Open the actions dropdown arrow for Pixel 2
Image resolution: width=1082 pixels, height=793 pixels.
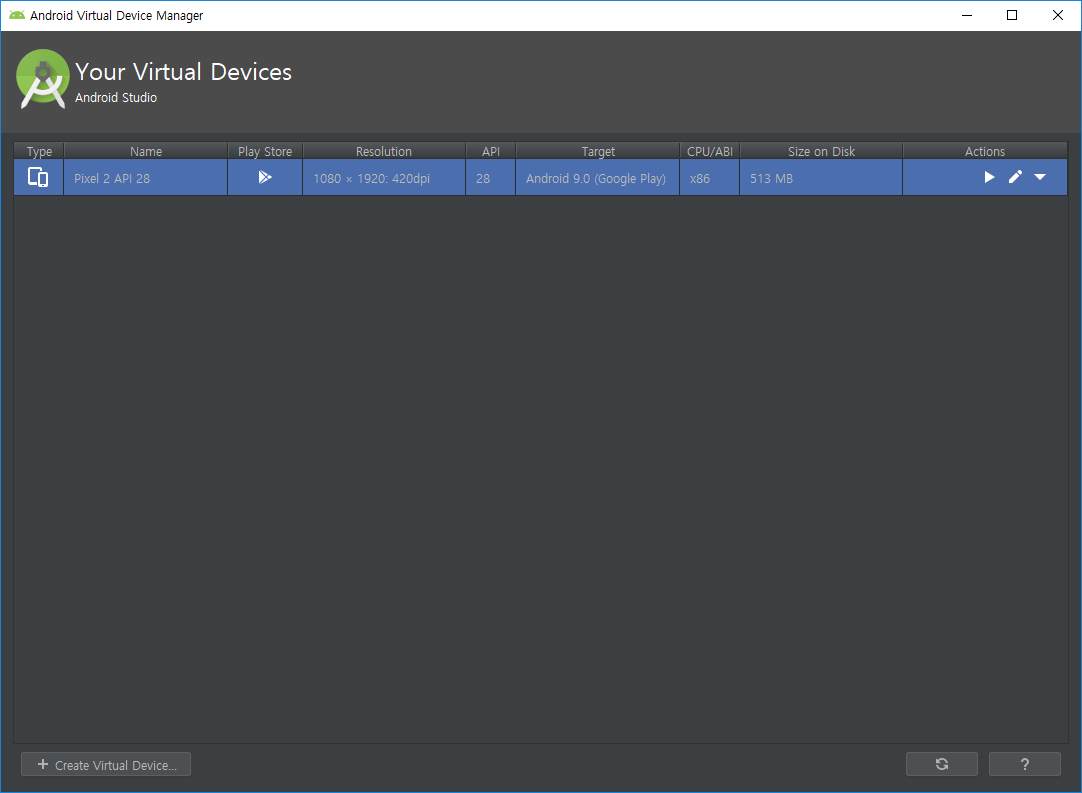[1040, 177]
